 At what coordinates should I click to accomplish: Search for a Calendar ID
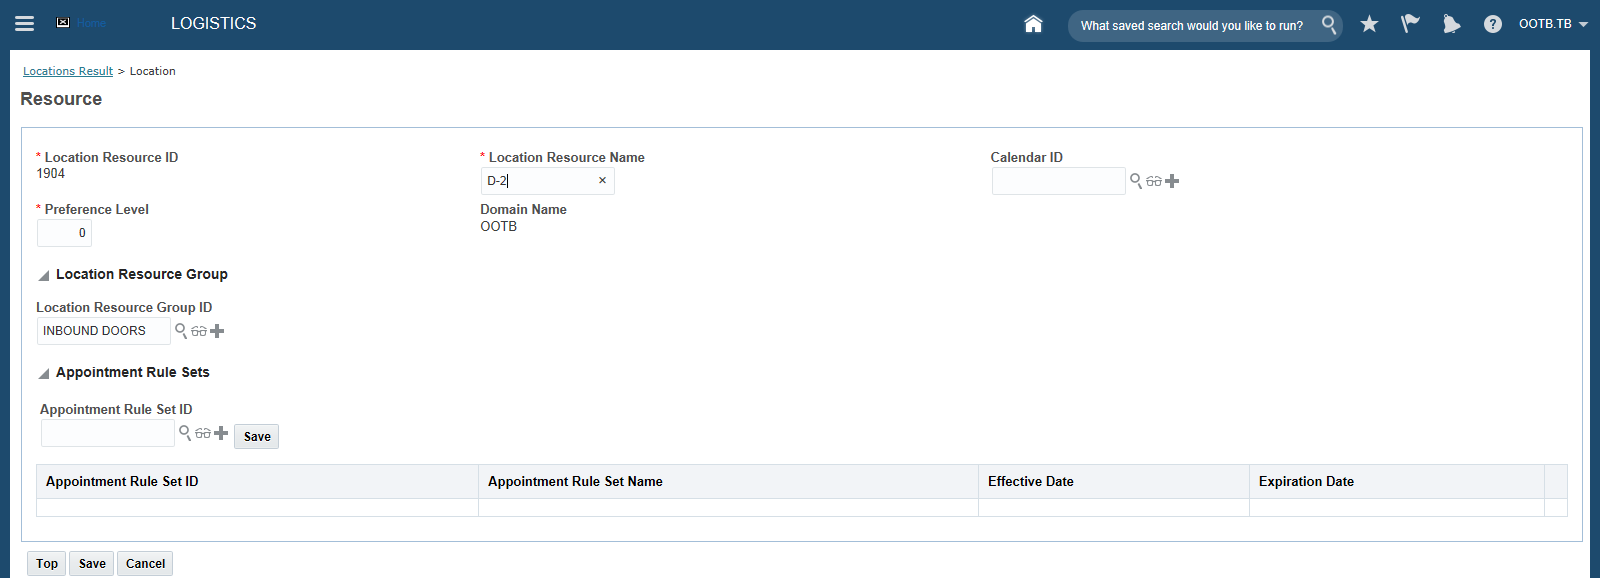[x=1136, y=181]
